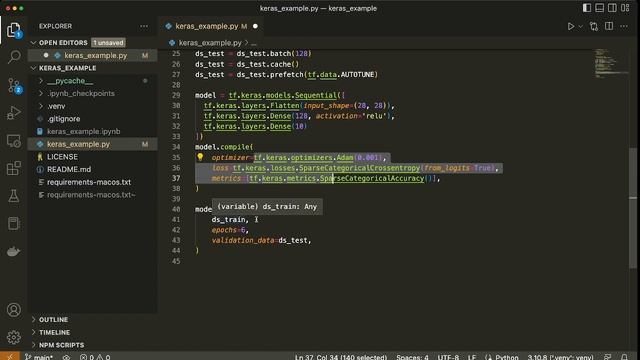Click the UTF-8 encoding indicator

tap(448, 357)
